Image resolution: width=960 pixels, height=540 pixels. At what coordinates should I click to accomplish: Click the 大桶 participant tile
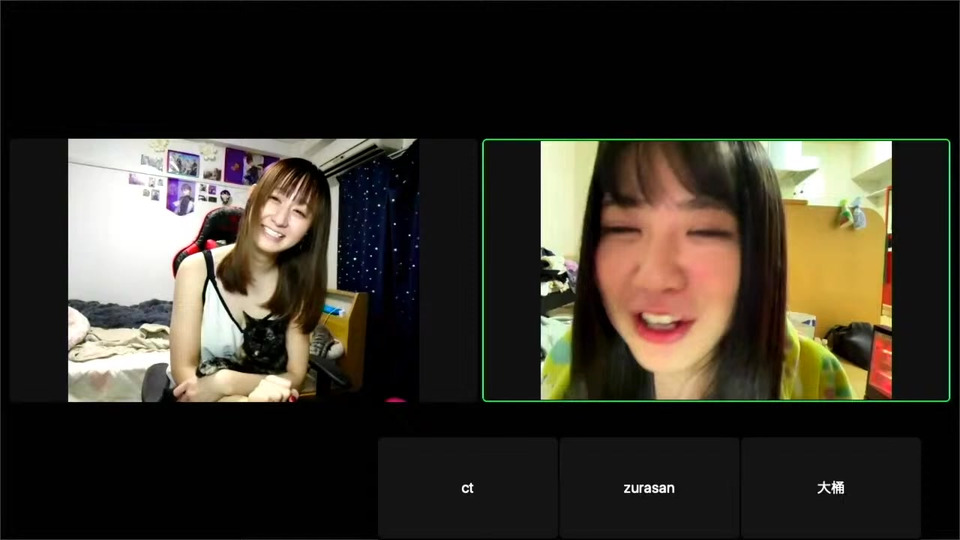click(831, 488)
